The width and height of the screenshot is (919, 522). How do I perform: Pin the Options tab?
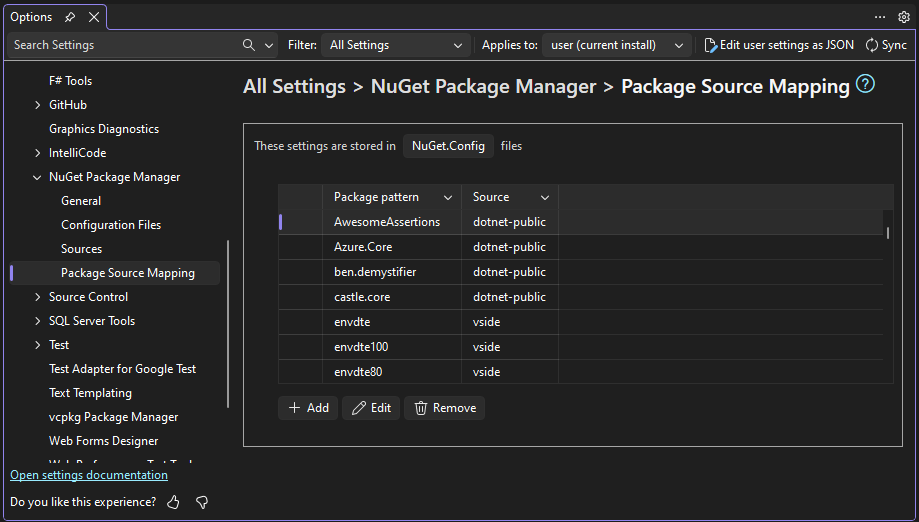coord(70,17)
